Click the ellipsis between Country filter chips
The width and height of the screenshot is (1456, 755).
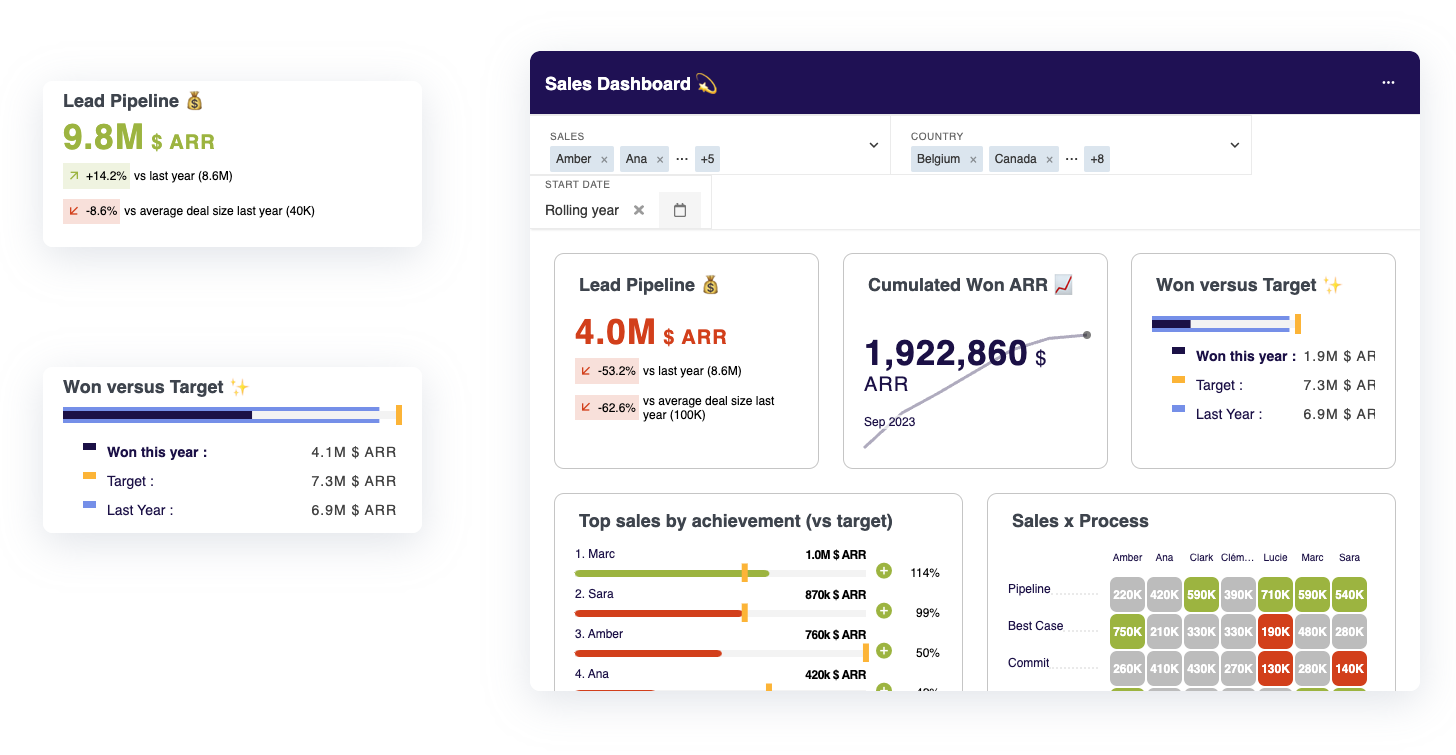[1071, 158]
